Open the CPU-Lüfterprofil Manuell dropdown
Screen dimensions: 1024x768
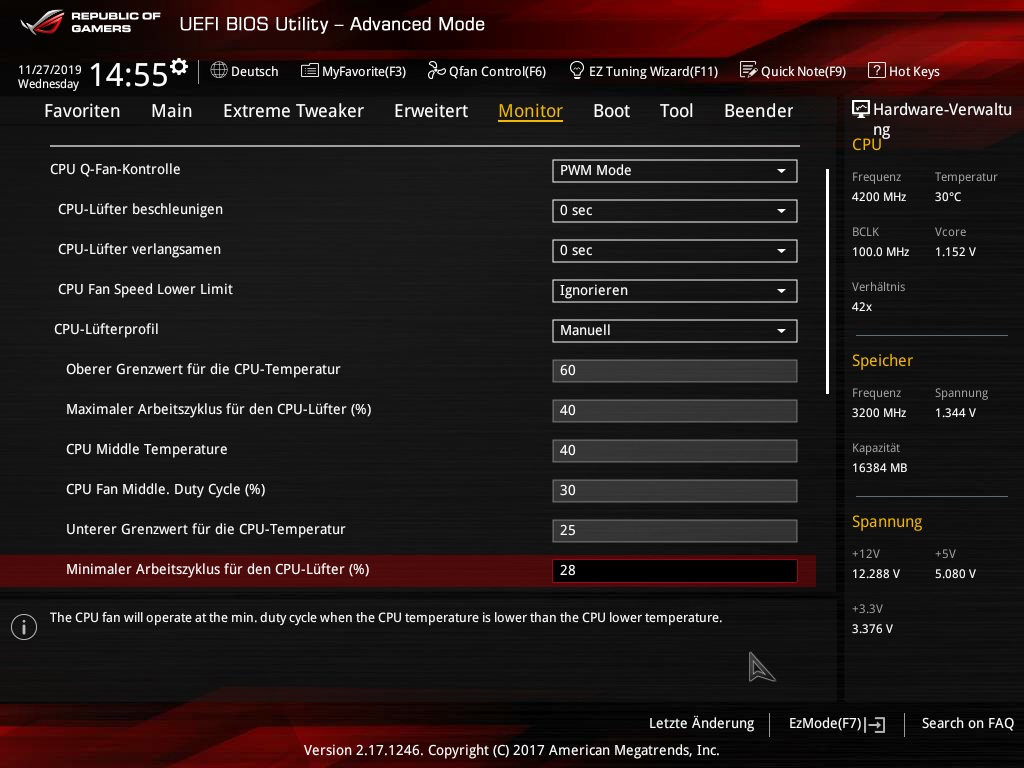675,330
